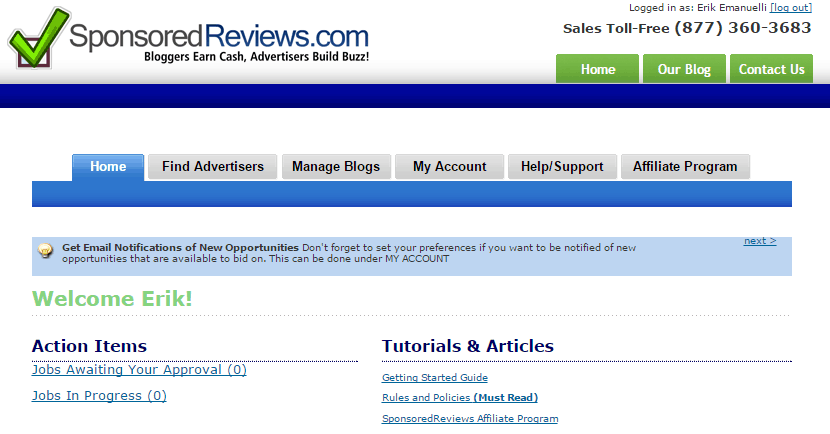The width and height of the screenshot is (830, 434).
Task: Click the Bloggers Earn Cash tagline
Action: [256, 57]
